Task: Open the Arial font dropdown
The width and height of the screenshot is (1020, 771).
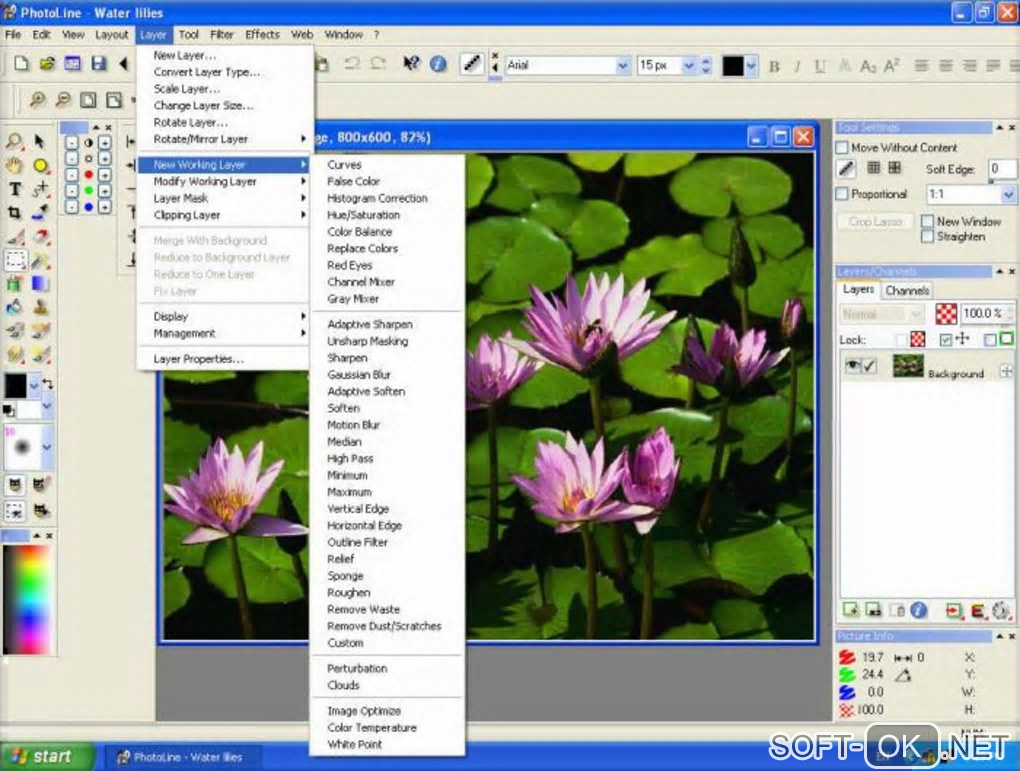Action: click(623, 65)
